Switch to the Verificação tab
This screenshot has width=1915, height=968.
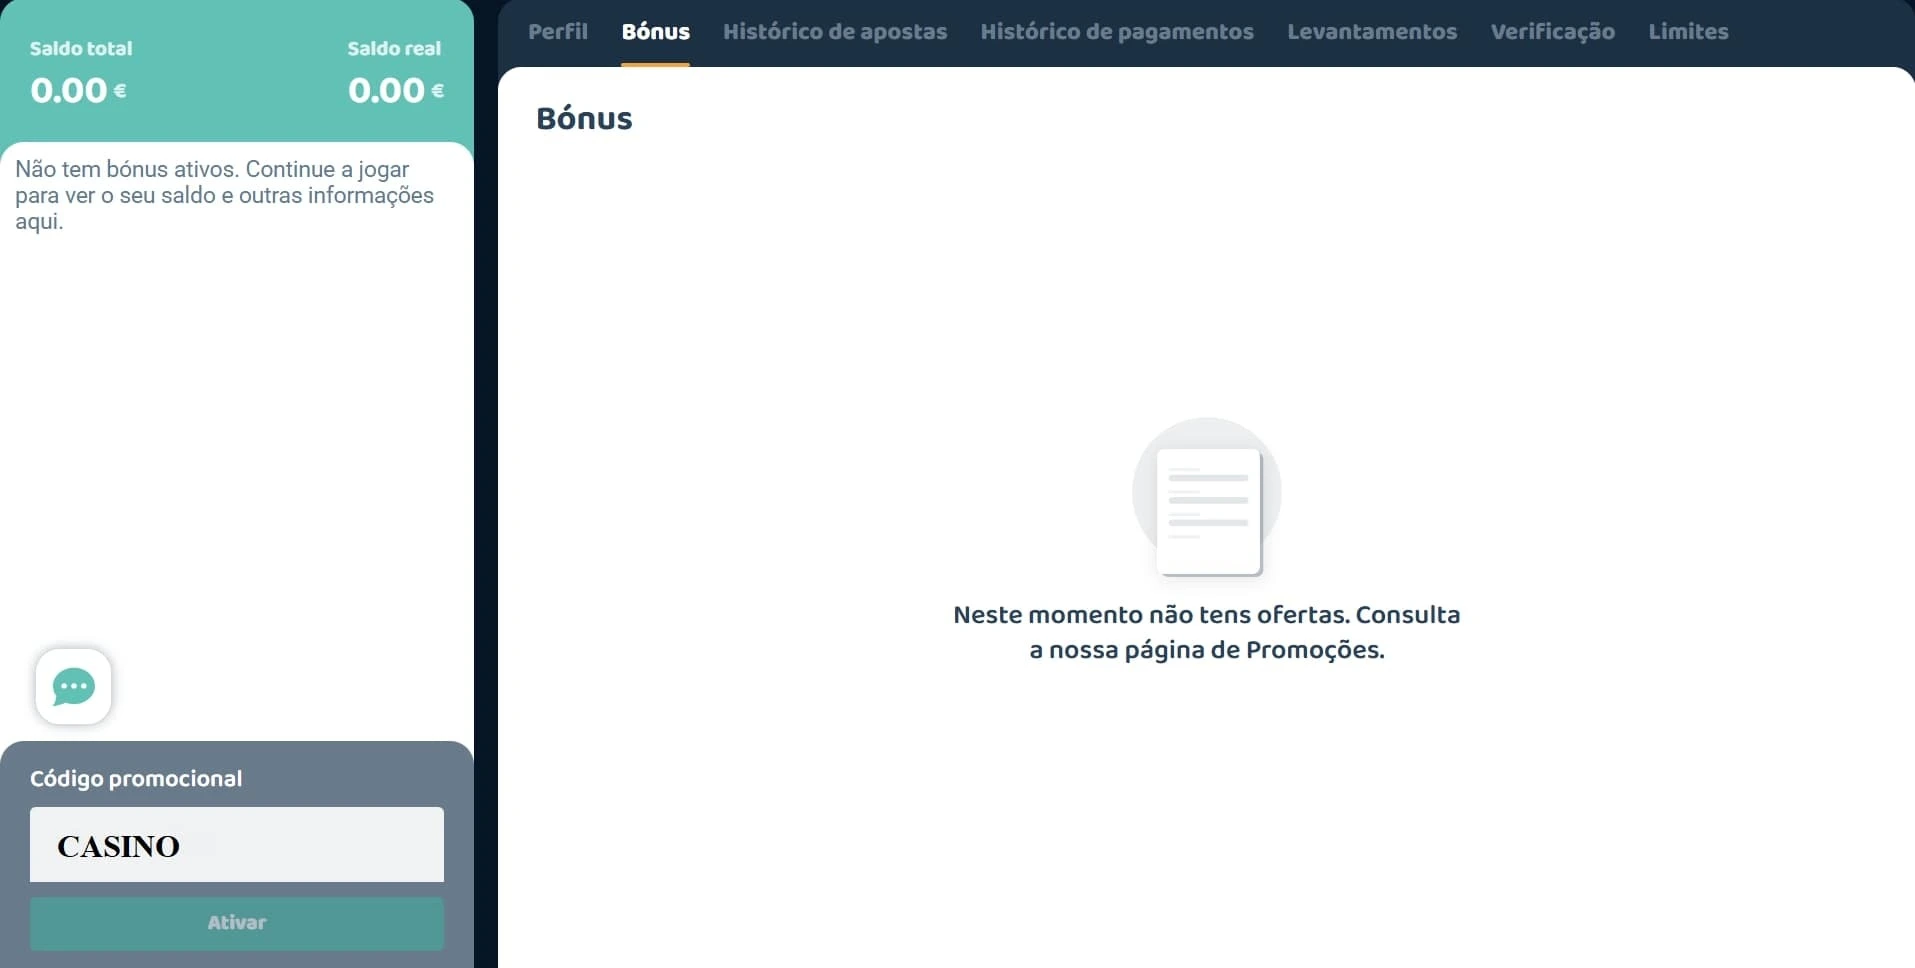tap(1552, 32)
